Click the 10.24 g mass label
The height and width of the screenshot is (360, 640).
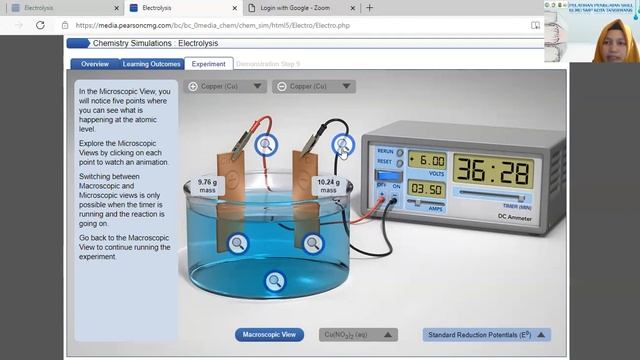click(x=328, y=186)
